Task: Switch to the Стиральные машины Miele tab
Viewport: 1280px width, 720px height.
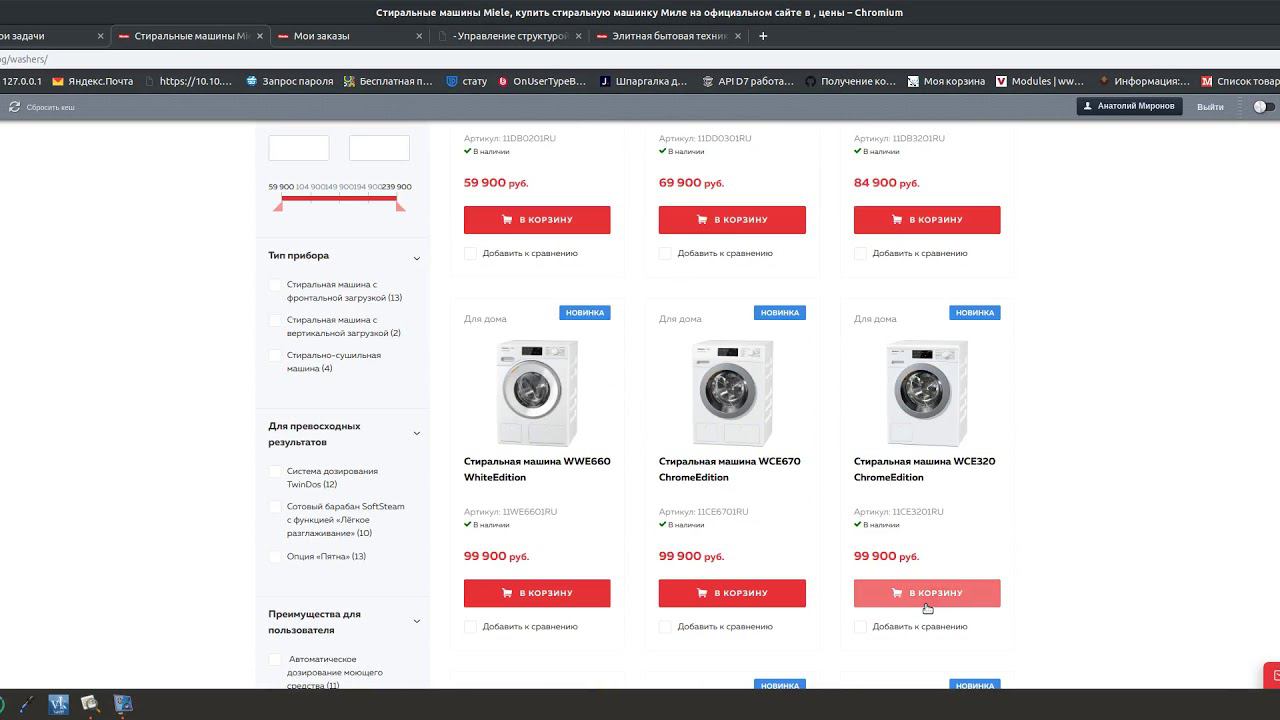Action: click(190, 36)
